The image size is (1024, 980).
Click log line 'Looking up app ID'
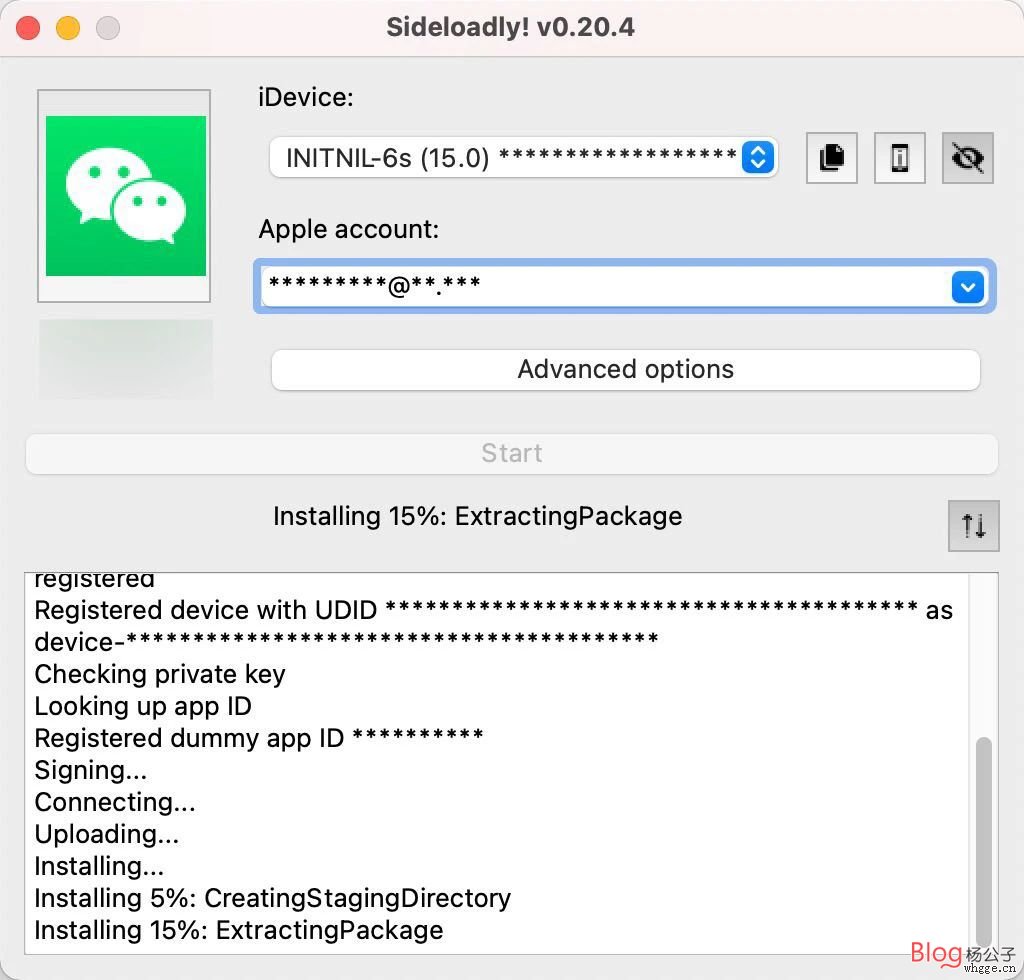[142, 706]
